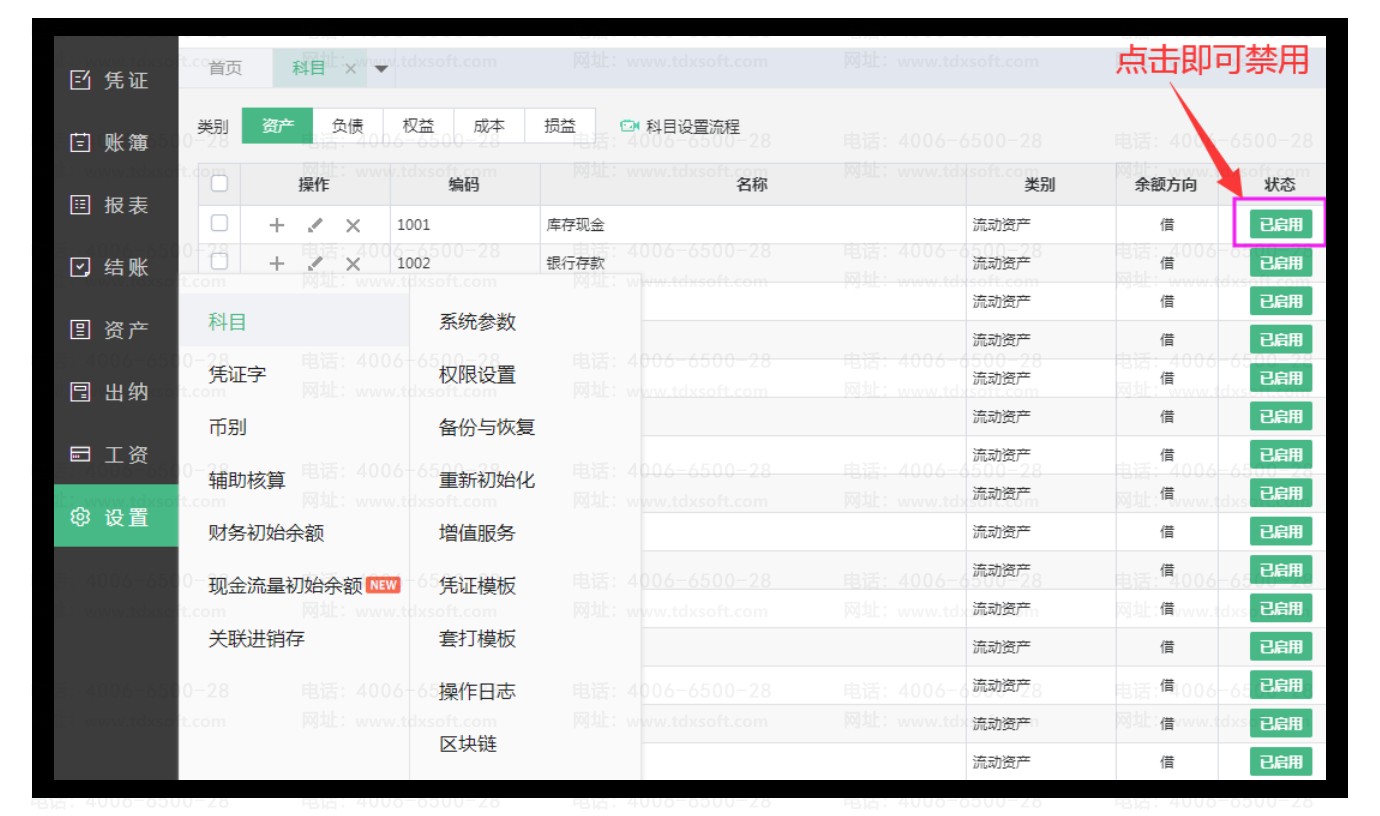Toggle the 已启用 status for 库存现金

coord(1280,224)
